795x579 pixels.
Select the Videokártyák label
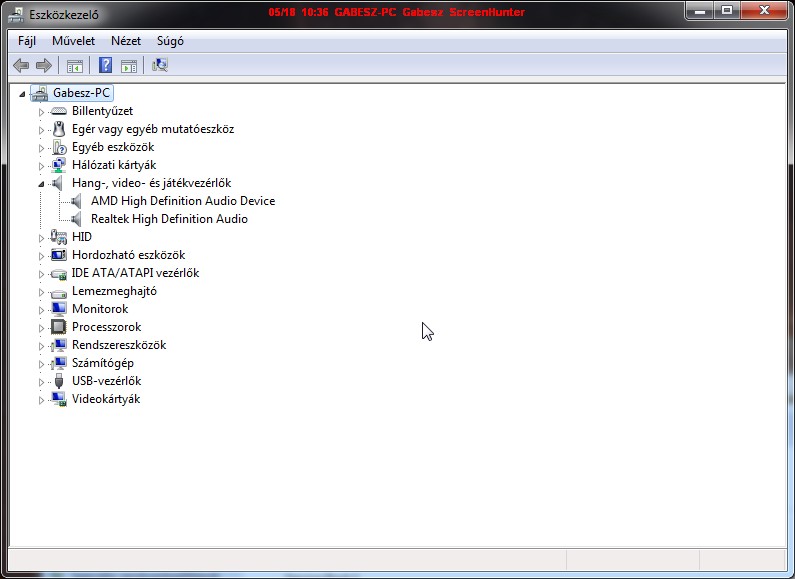pyautogui.click(x=106, y=399)
